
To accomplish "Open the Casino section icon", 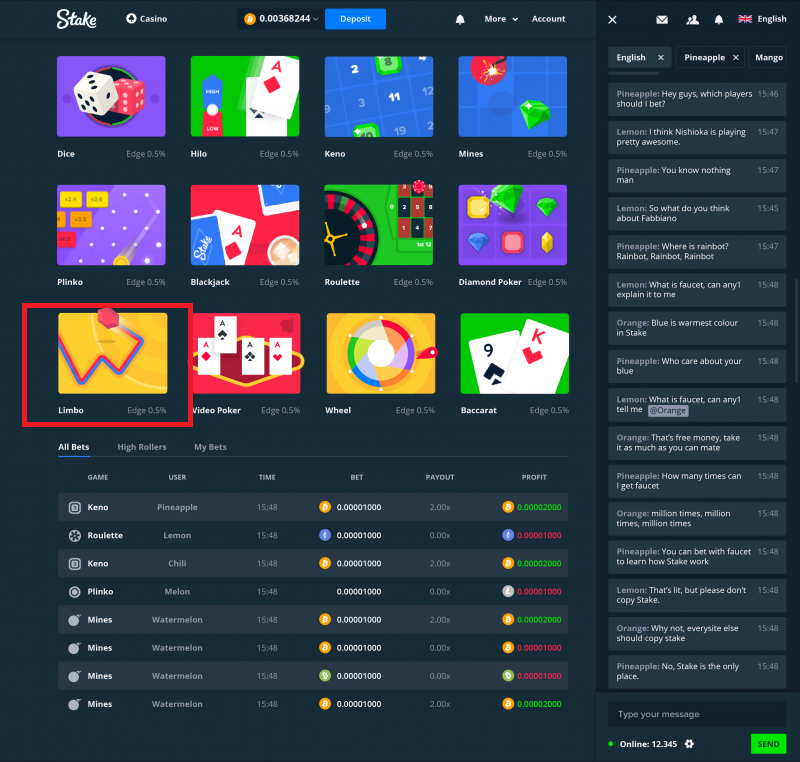I will (x=131, y=19).
